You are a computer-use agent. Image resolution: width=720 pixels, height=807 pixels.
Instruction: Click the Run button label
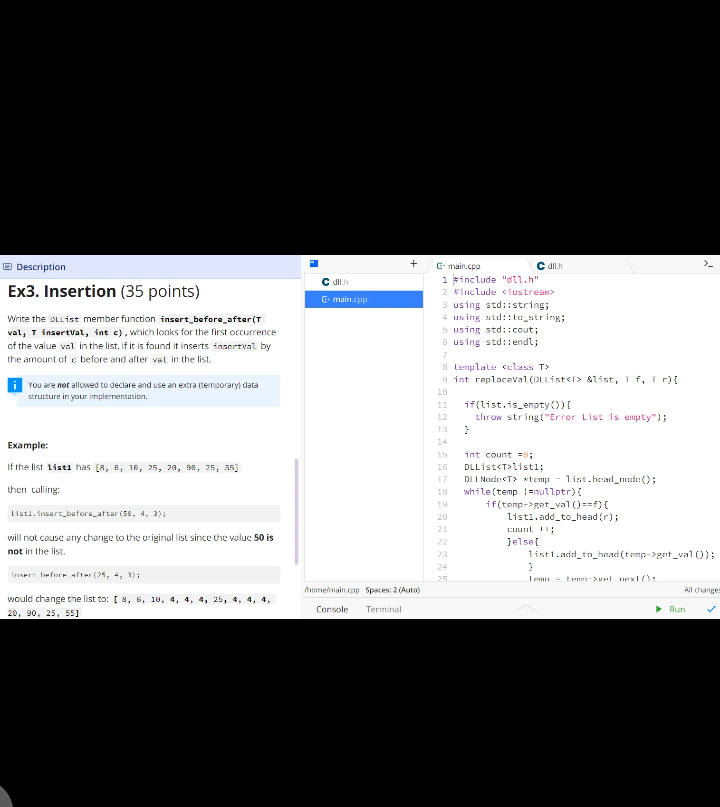677,609
